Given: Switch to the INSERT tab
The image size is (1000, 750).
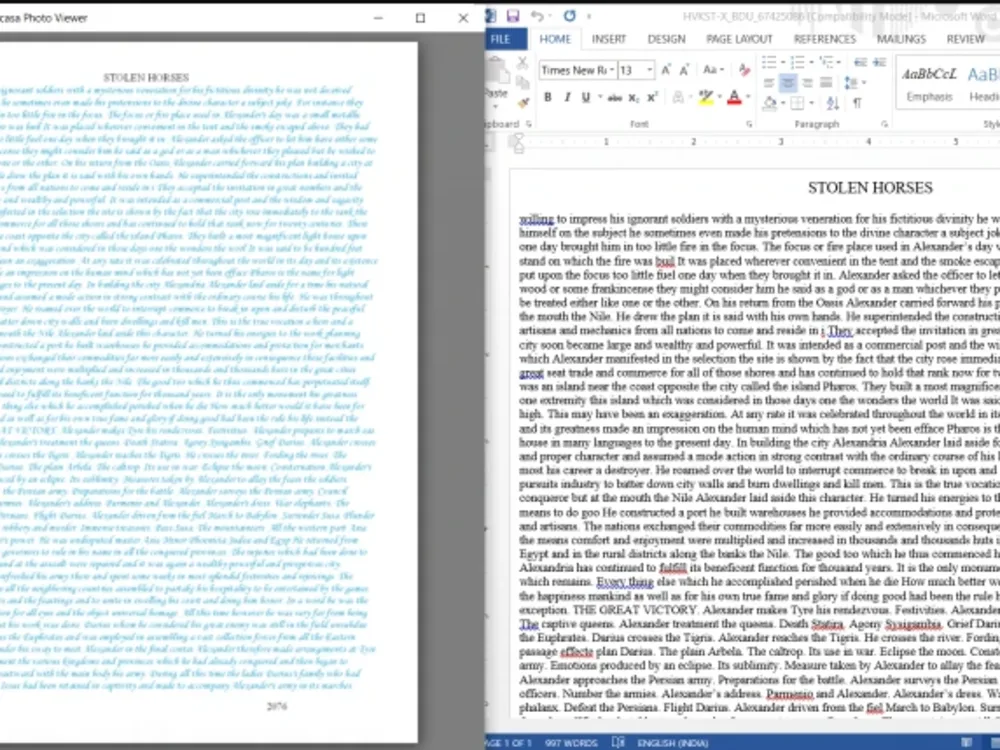Looking at the screenshot, I should click(609, 39).
